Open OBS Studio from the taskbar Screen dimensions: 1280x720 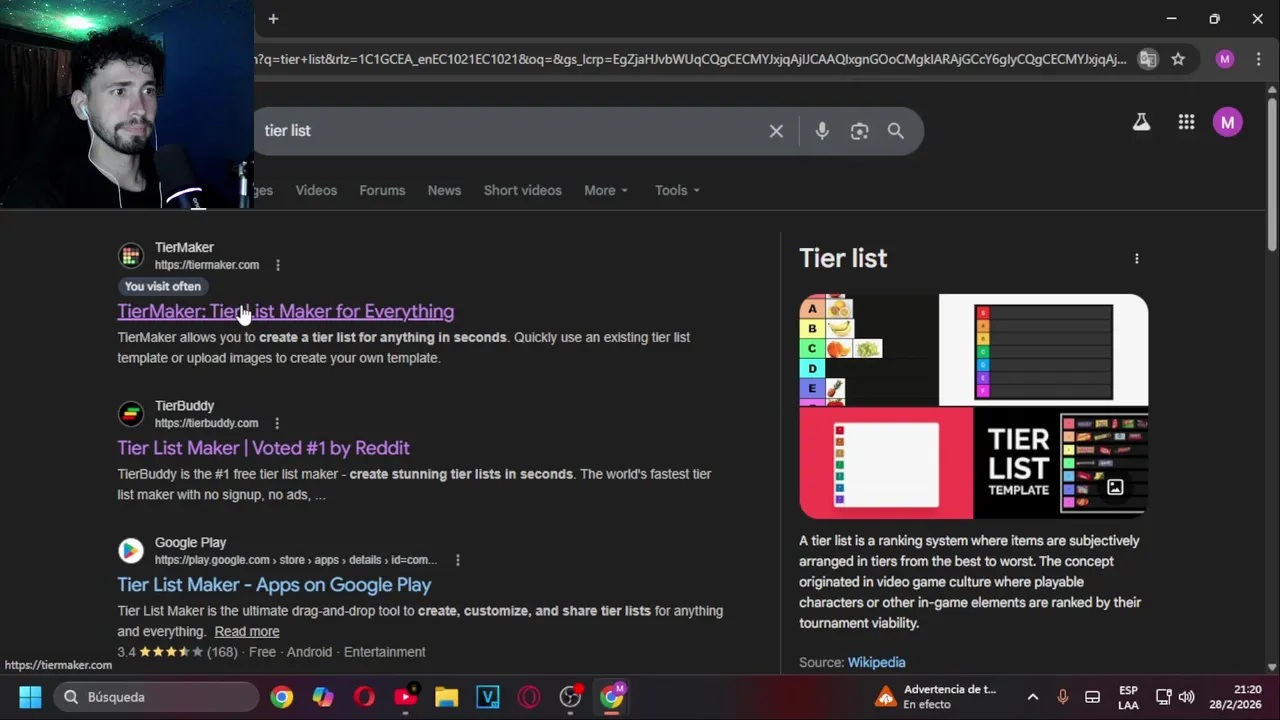[570, 697]
